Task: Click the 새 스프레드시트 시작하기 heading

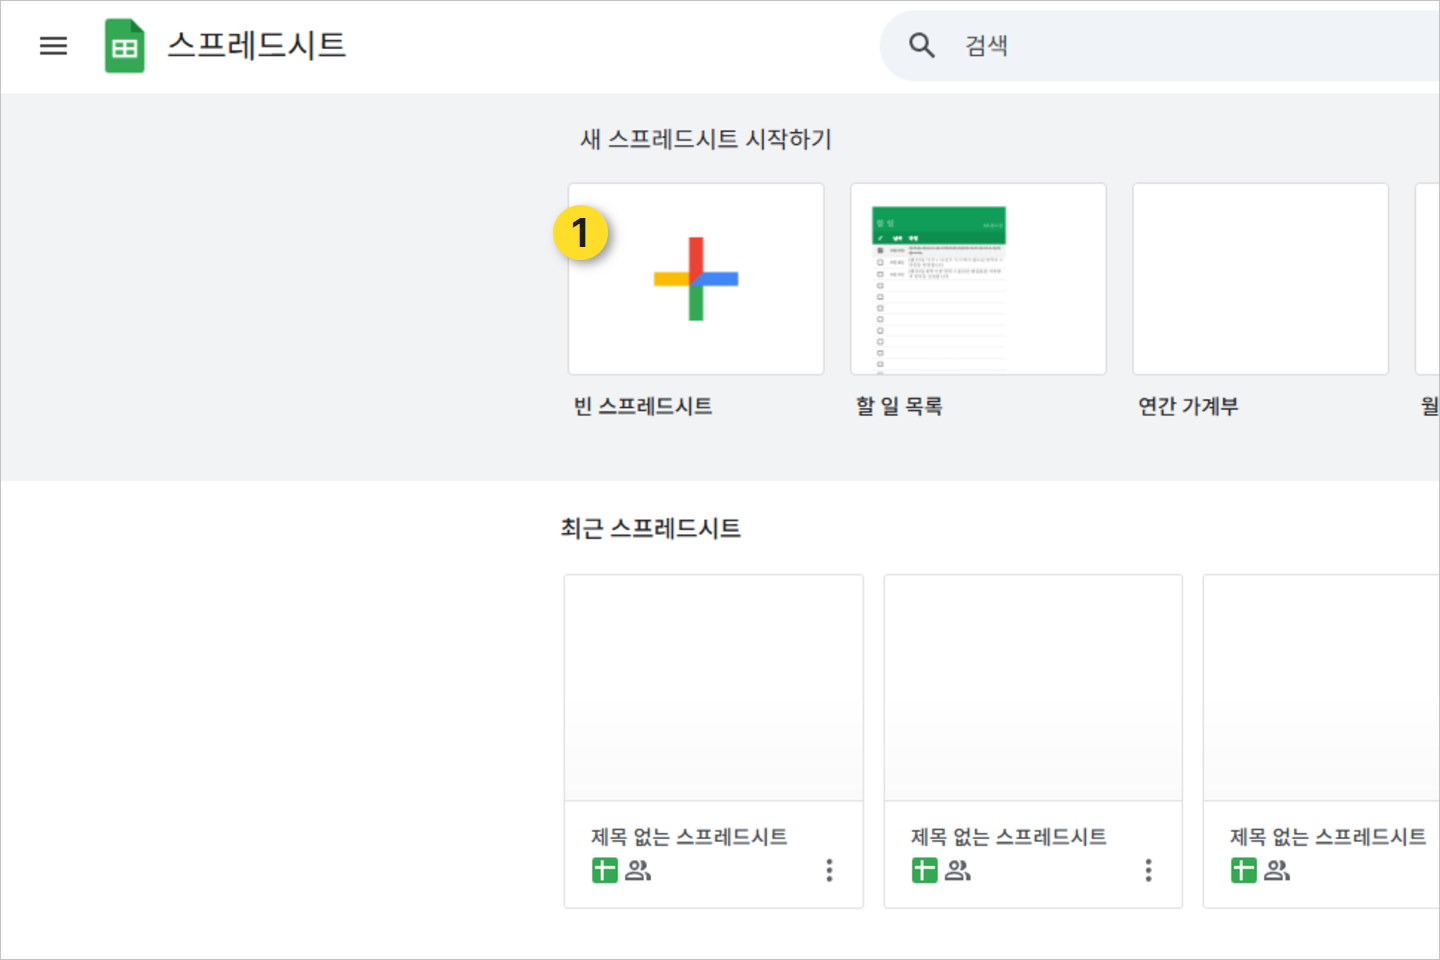Action: [706, 139]
